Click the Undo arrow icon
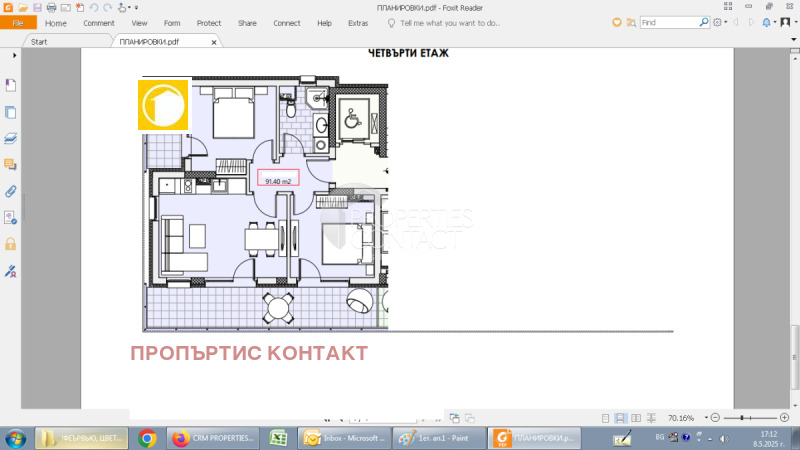 click(94, 8)
